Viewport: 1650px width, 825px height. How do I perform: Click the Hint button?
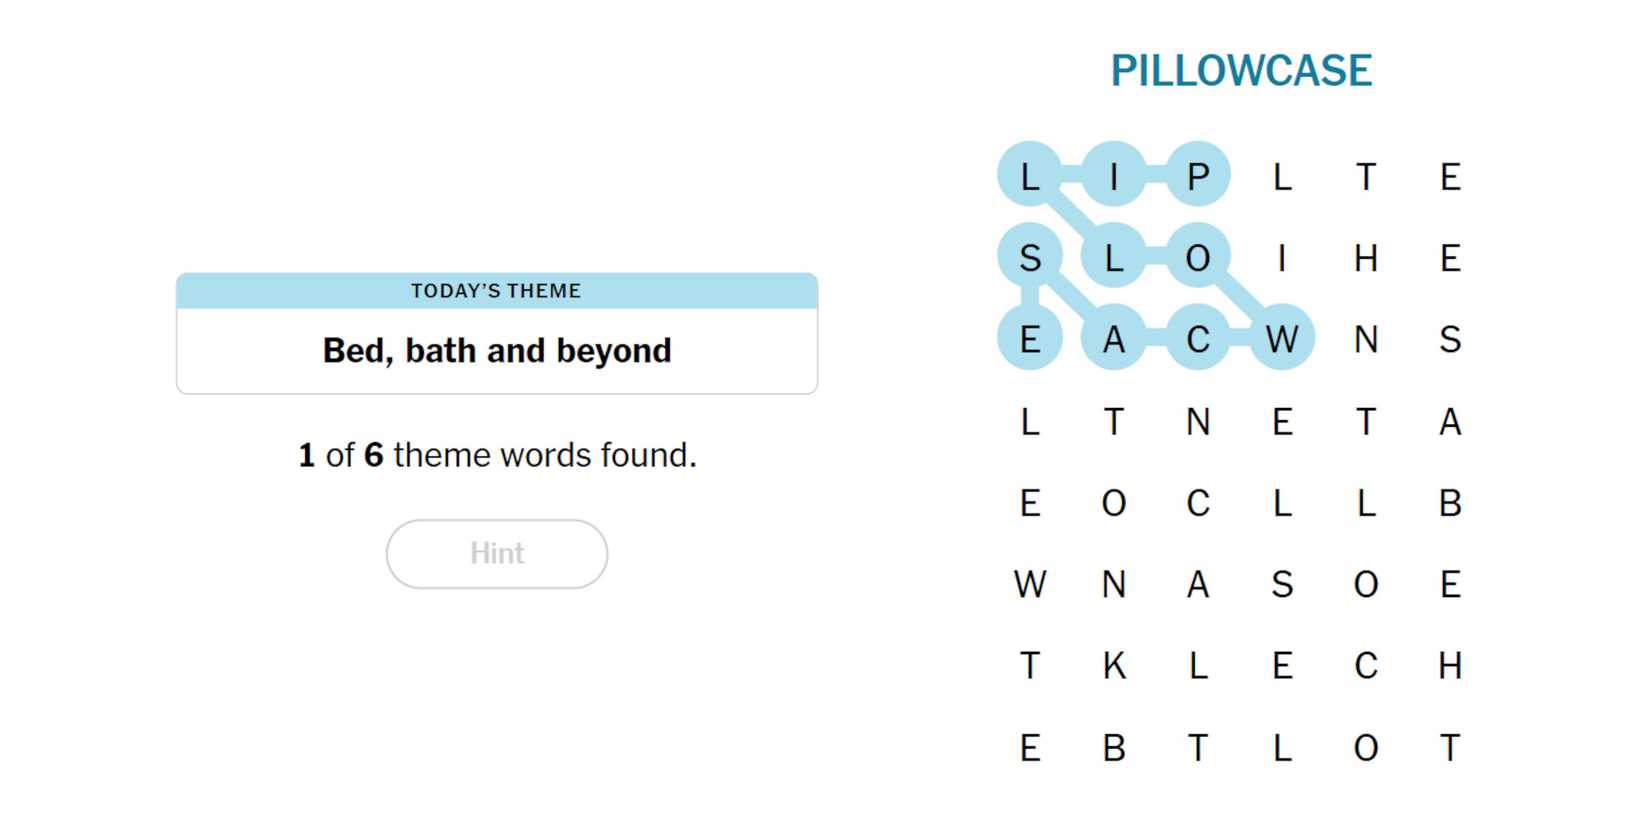pyautogui.click(x=497, y=553)
